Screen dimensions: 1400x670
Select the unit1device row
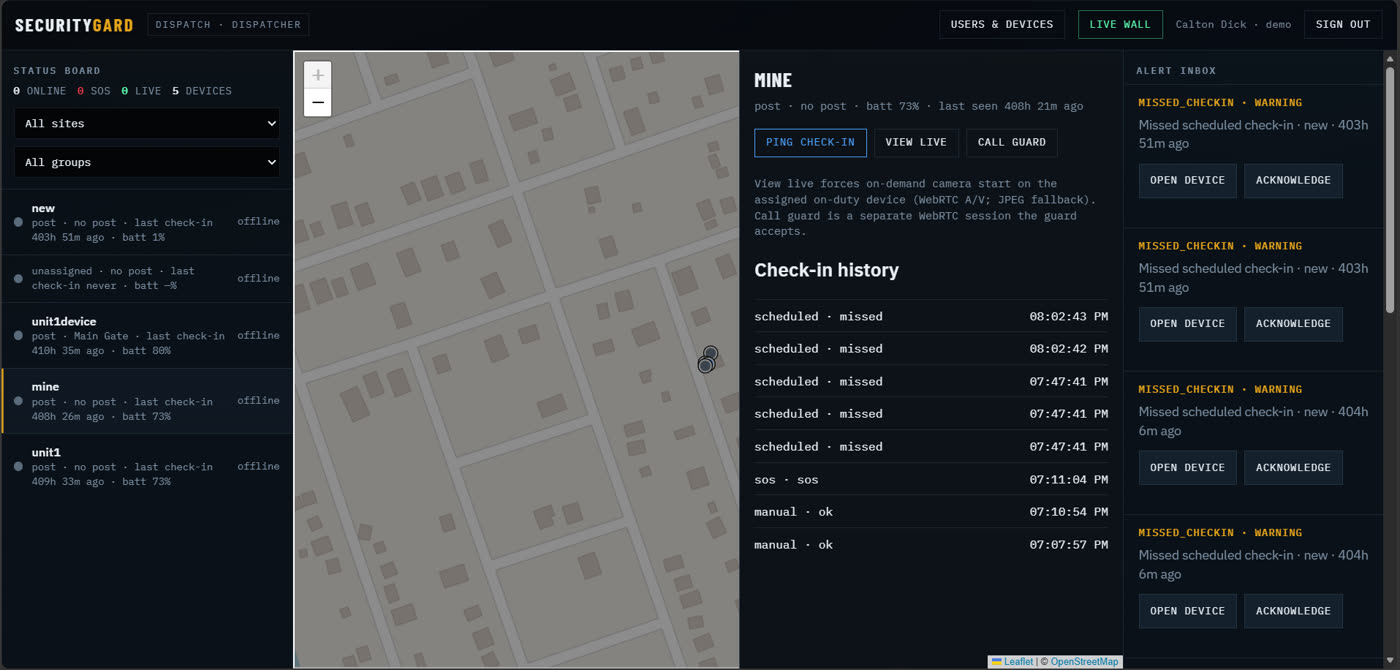(x=147, y=336)
